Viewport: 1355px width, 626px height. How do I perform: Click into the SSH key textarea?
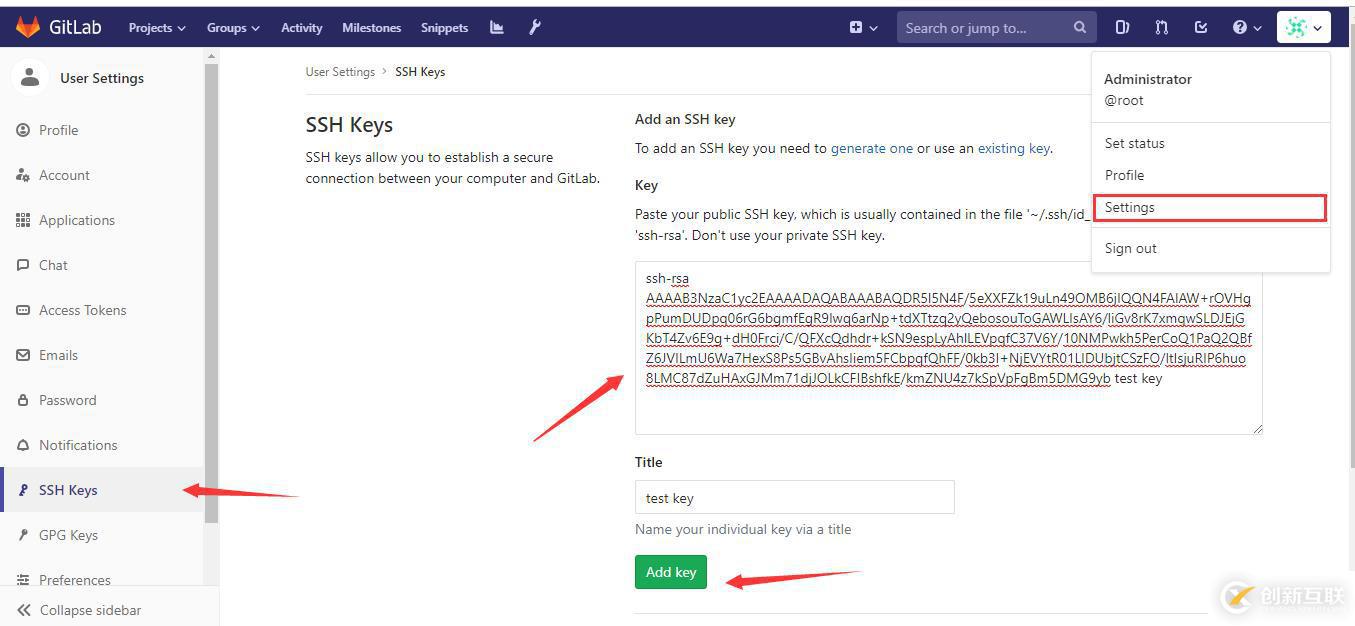pyautogui.click(x=949, y=348)
